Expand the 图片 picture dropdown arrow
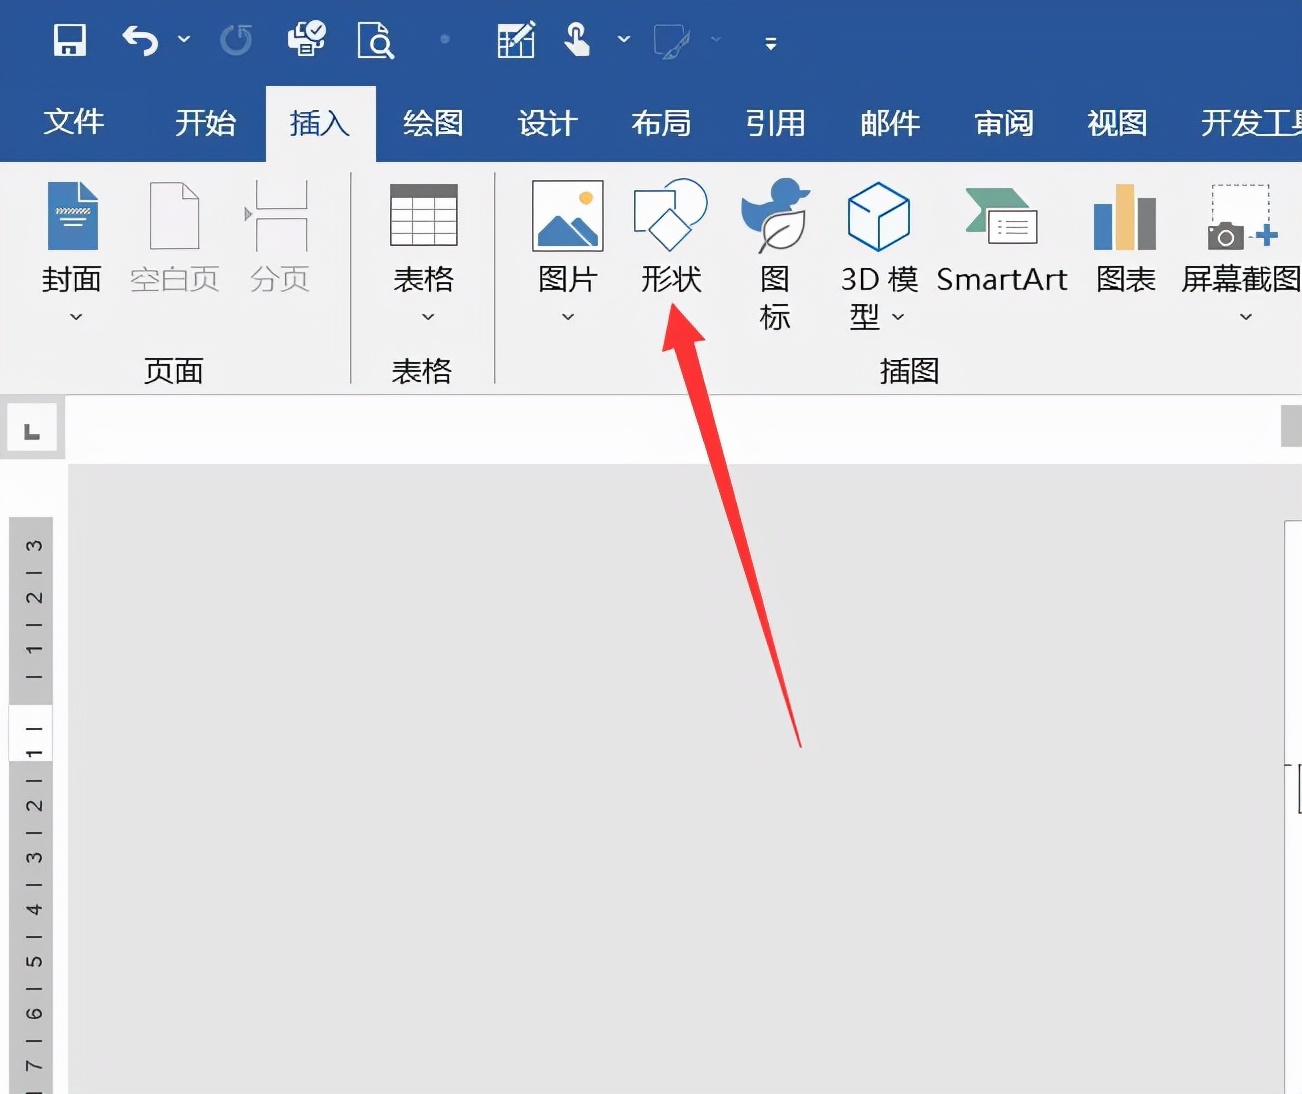 click(567, 317)
